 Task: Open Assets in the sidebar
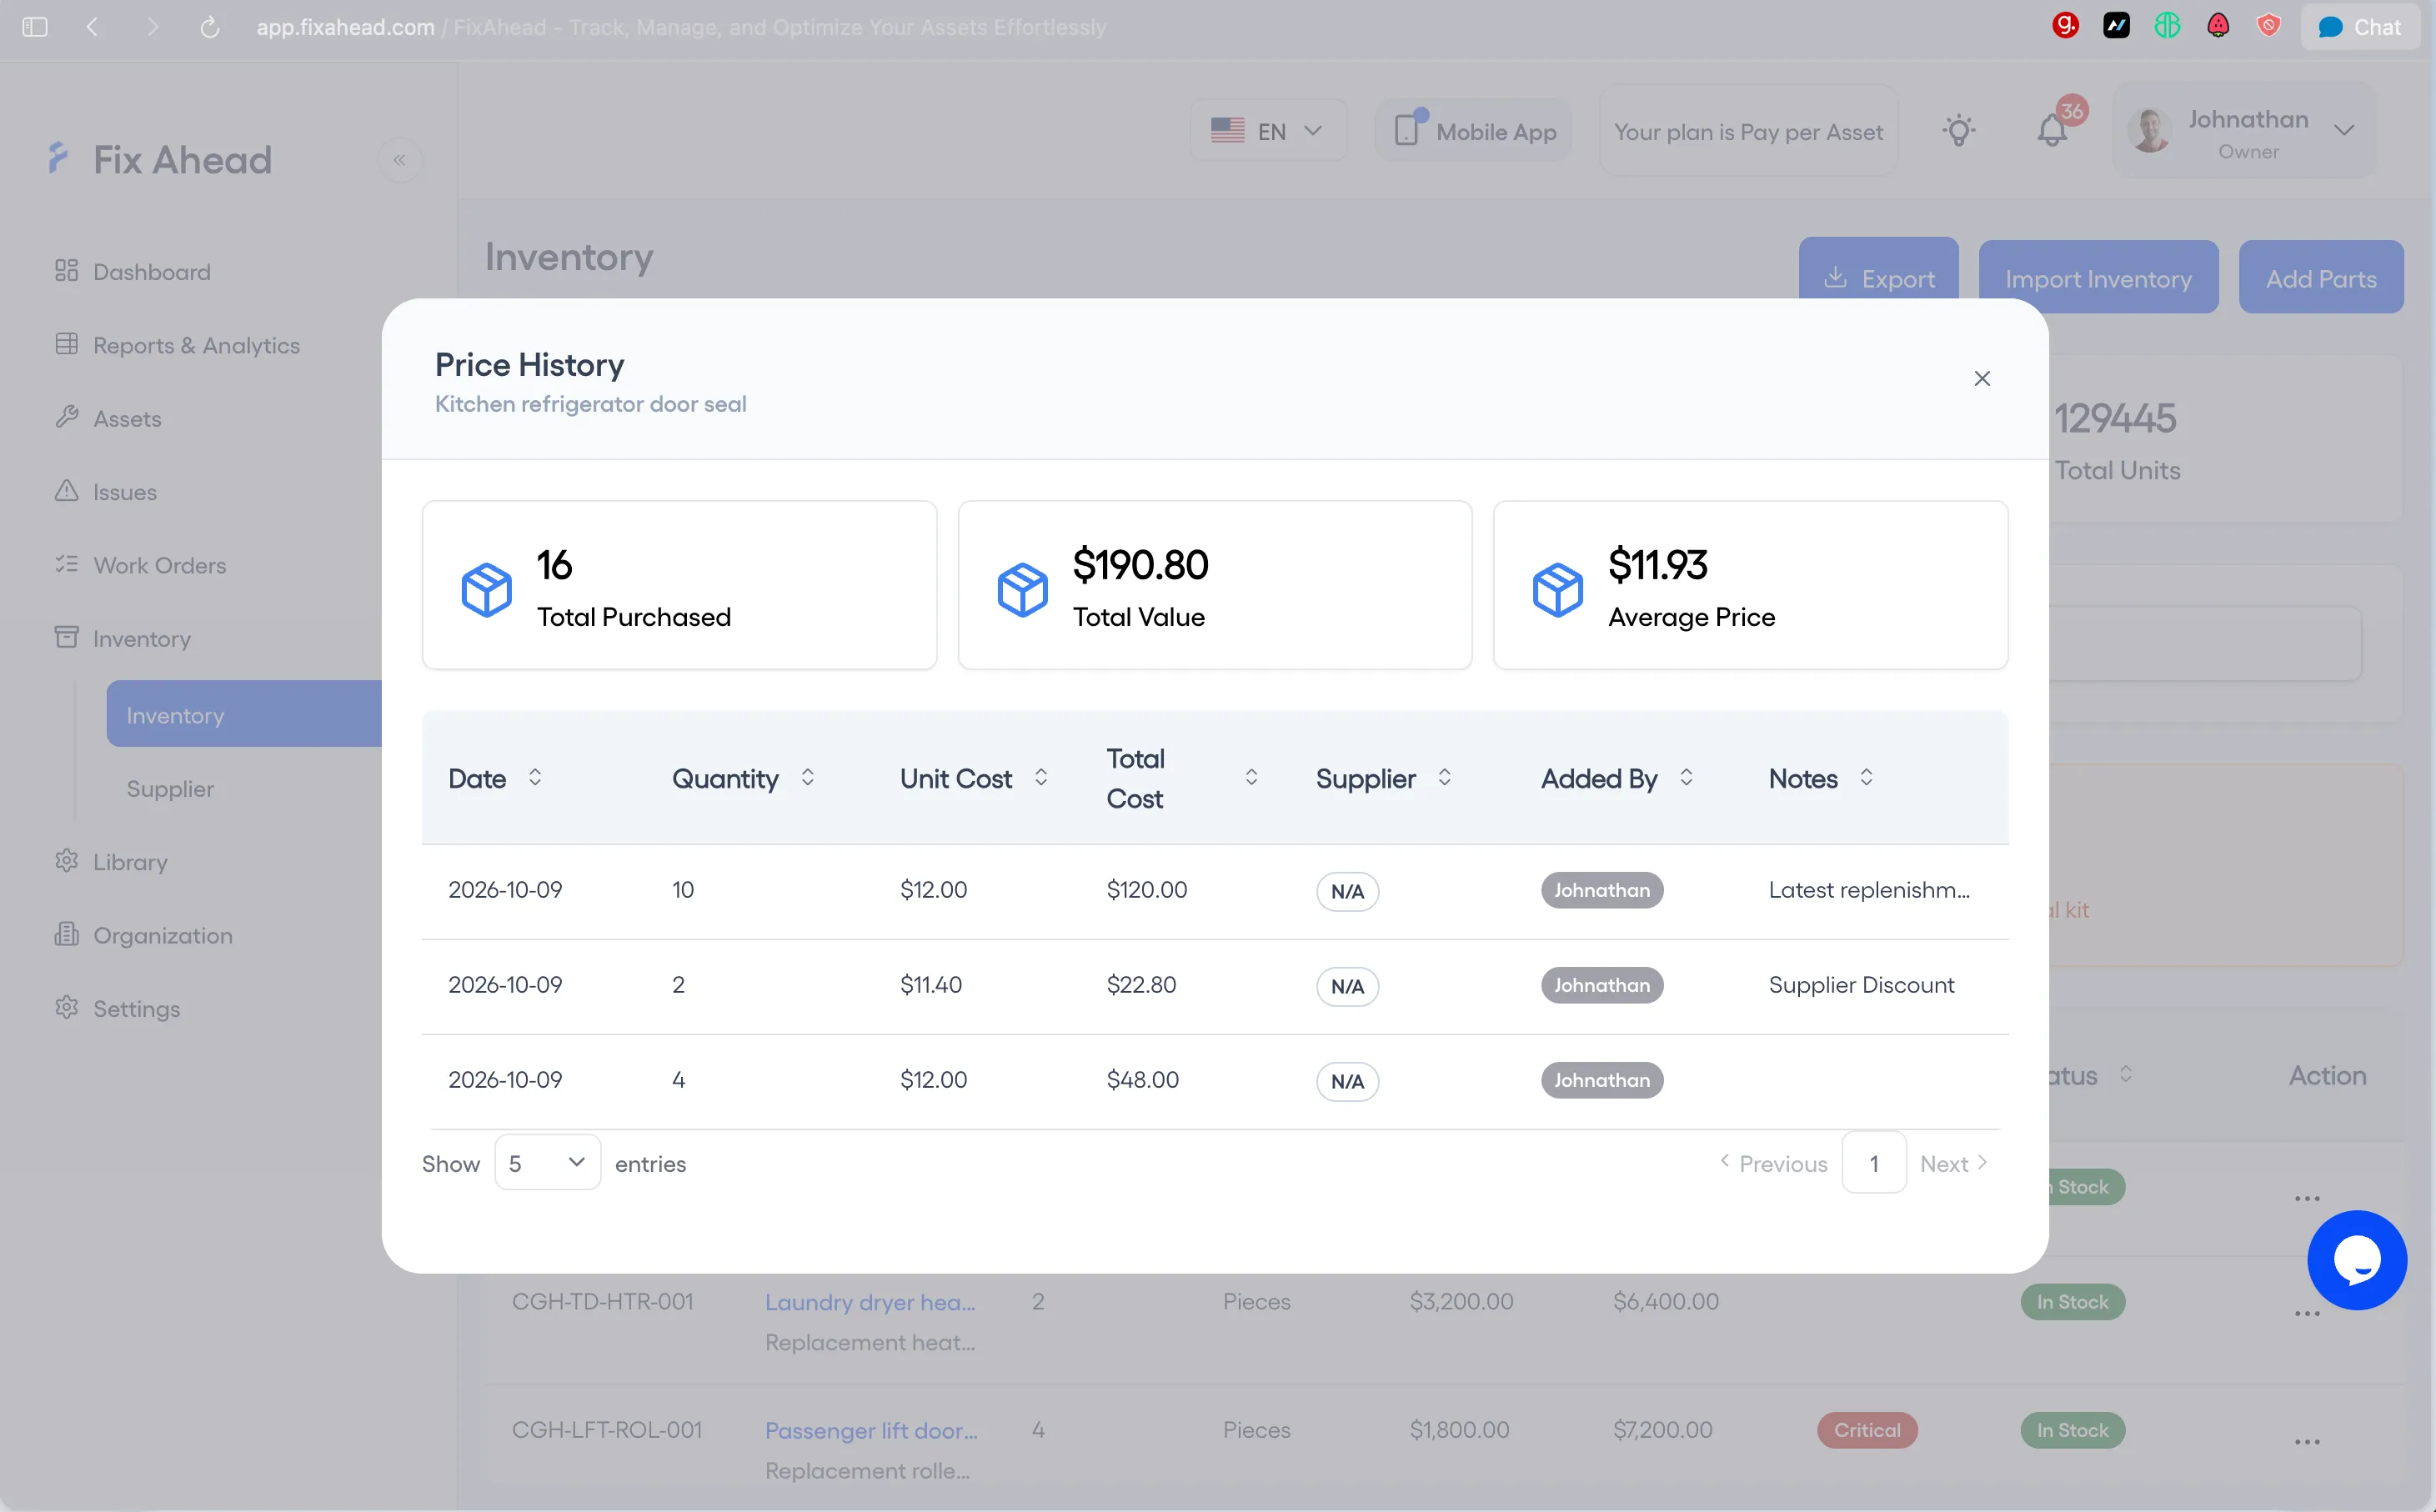click(x=108, y=418)
